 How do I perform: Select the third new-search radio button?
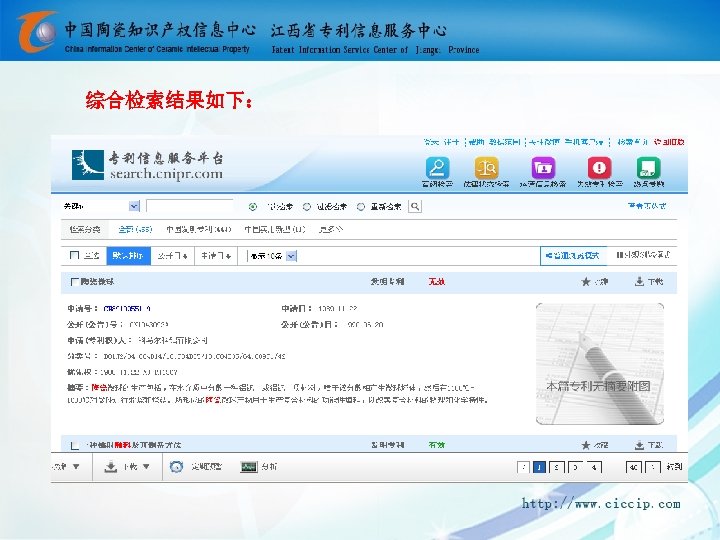361,207
